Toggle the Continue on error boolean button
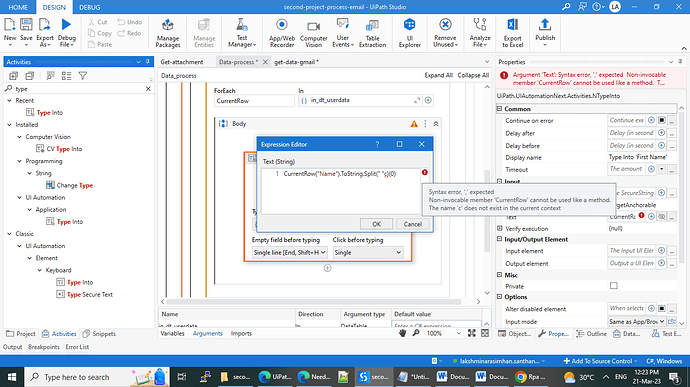 [661, 120]
